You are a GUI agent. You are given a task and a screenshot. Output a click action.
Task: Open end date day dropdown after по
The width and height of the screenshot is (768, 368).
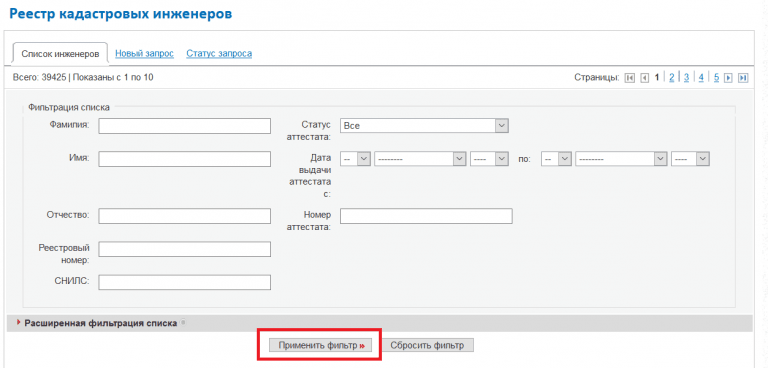(x=556, y=159)
